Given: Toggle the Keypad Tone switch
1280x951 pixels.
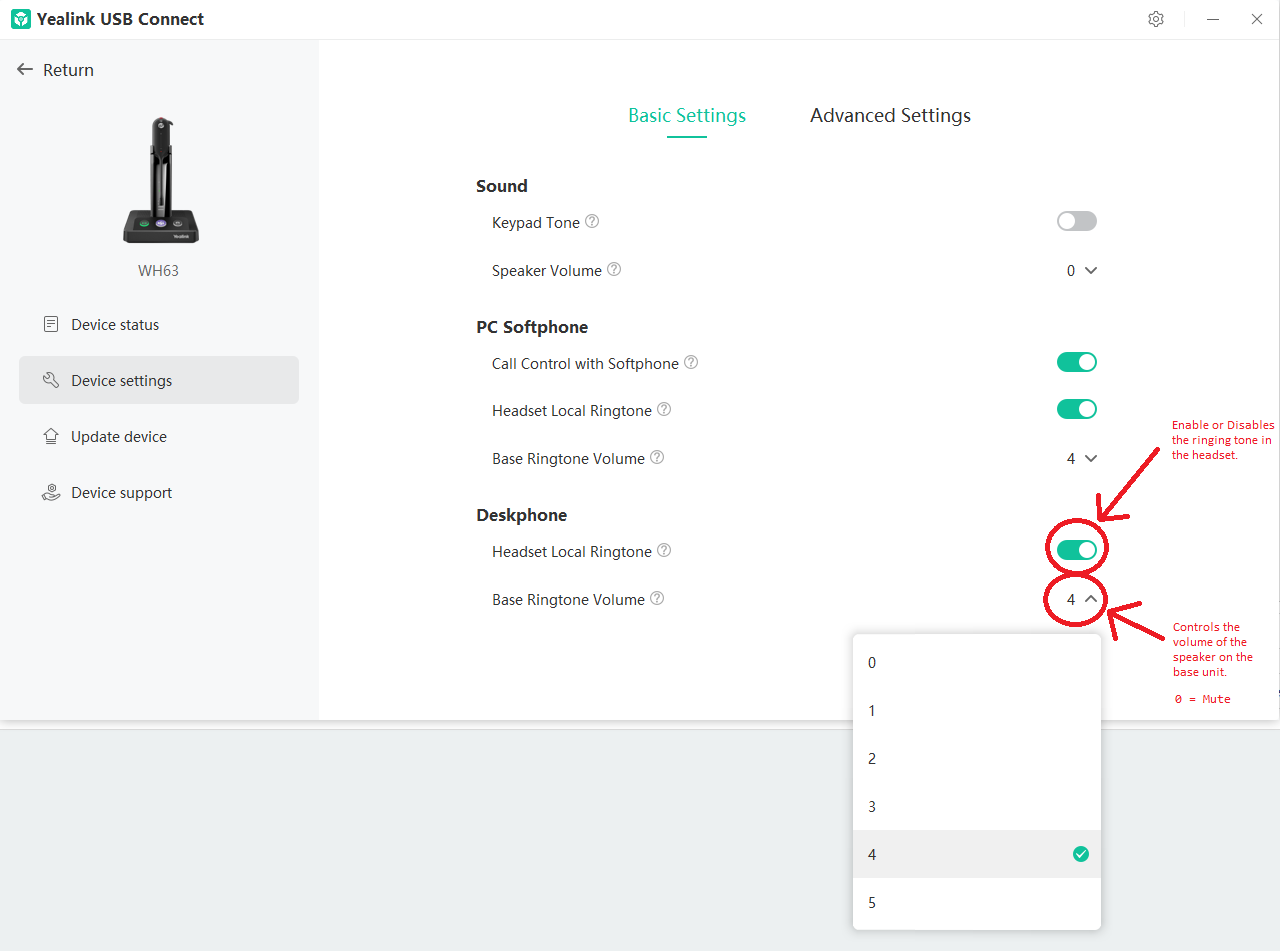Looking at the screenshot, I should click(1077, 221).
